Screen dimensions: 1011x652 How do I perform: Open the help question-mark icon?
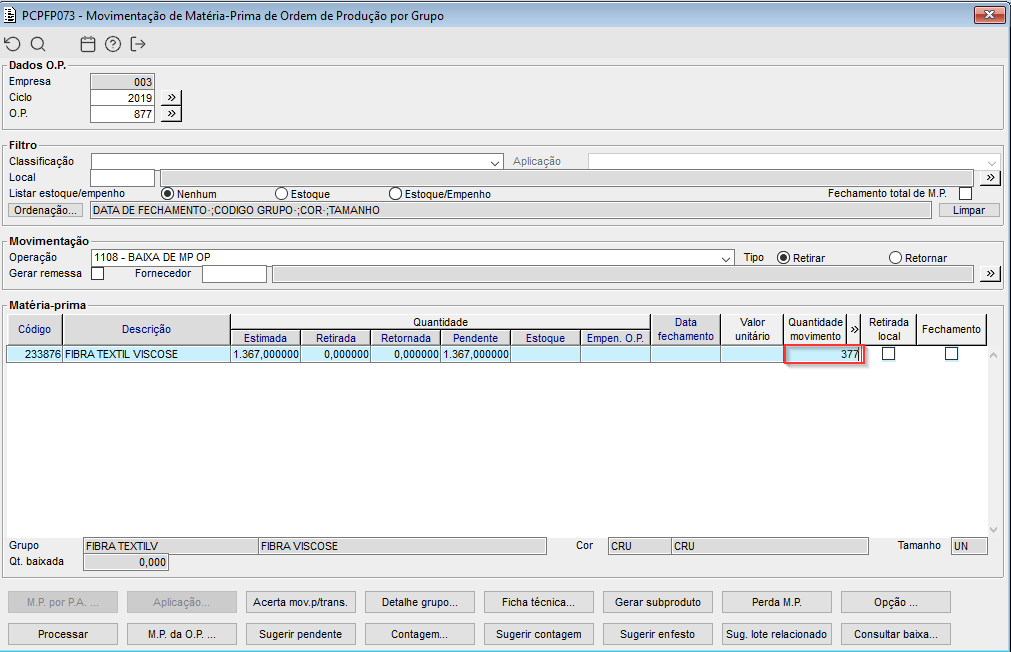(x=113, y=44)
